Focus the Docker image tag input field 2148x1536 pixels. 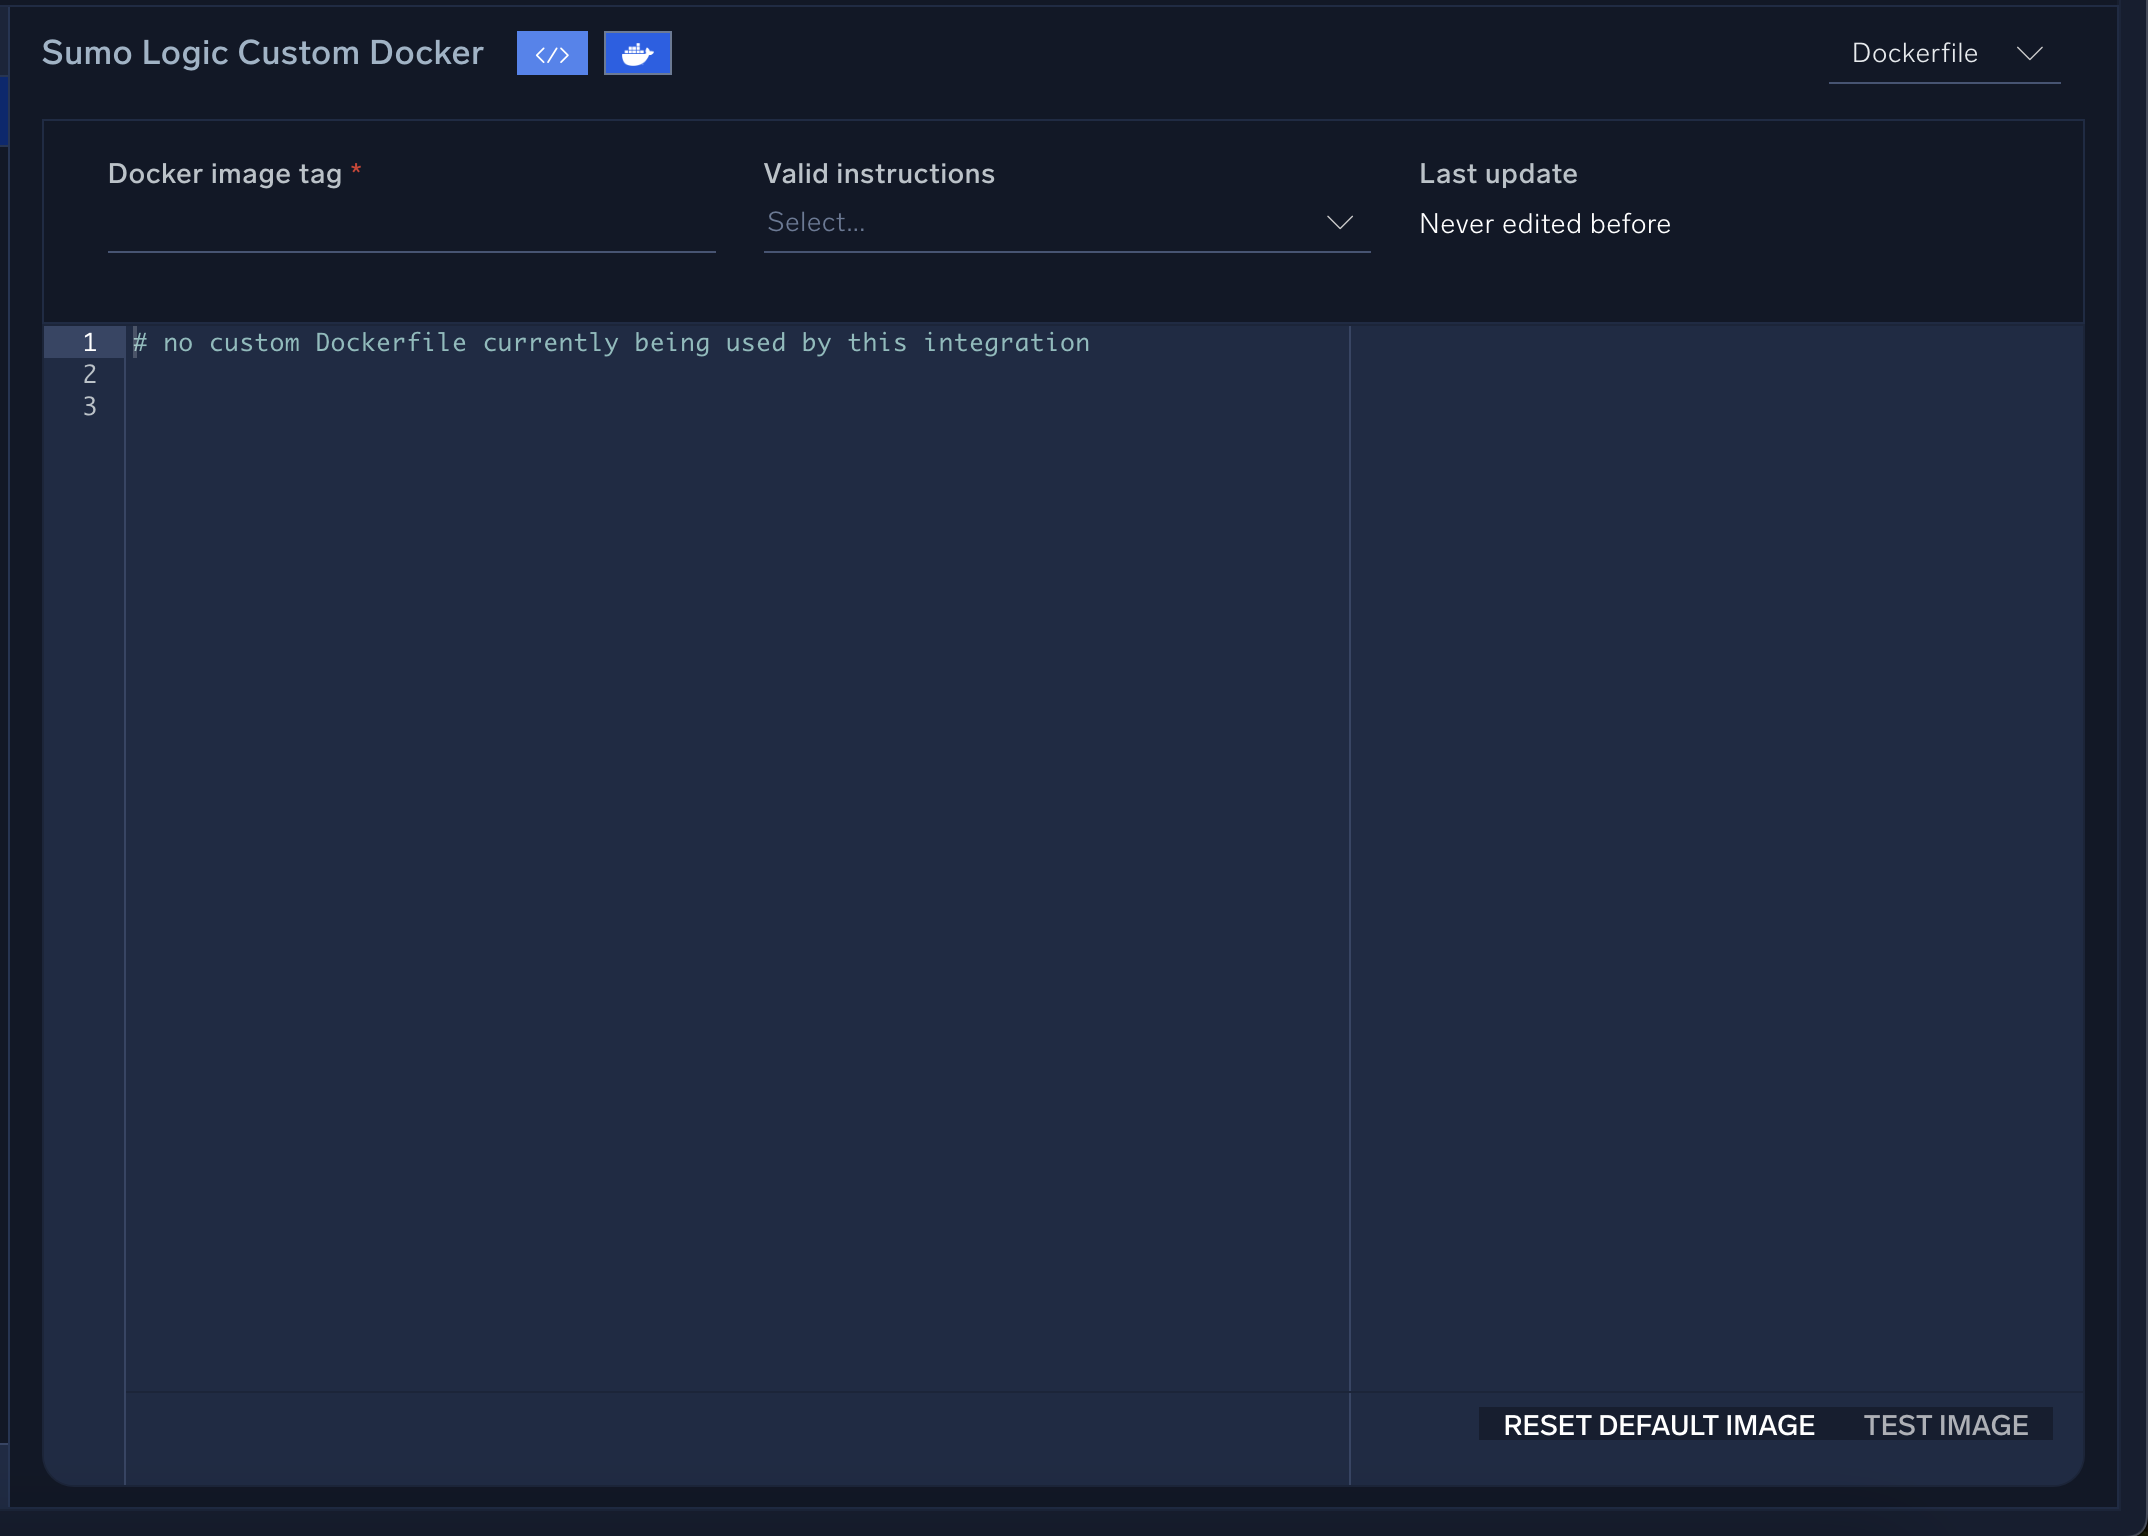click(x=412, y=225)
